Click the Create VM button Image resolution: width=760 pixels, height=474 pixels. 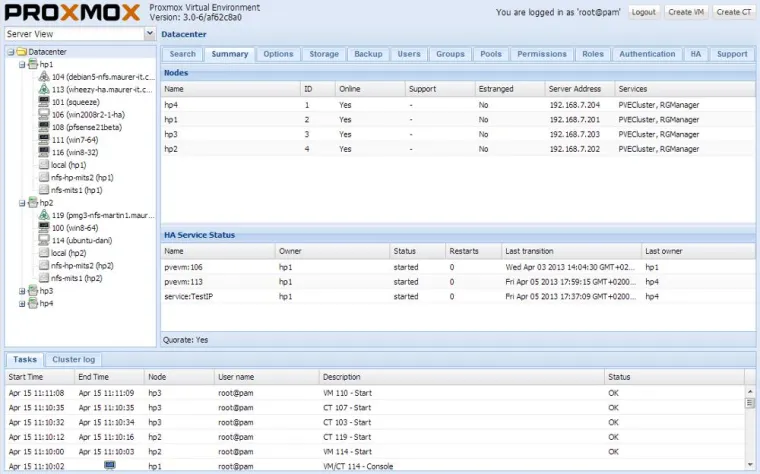tap(686, 12)
